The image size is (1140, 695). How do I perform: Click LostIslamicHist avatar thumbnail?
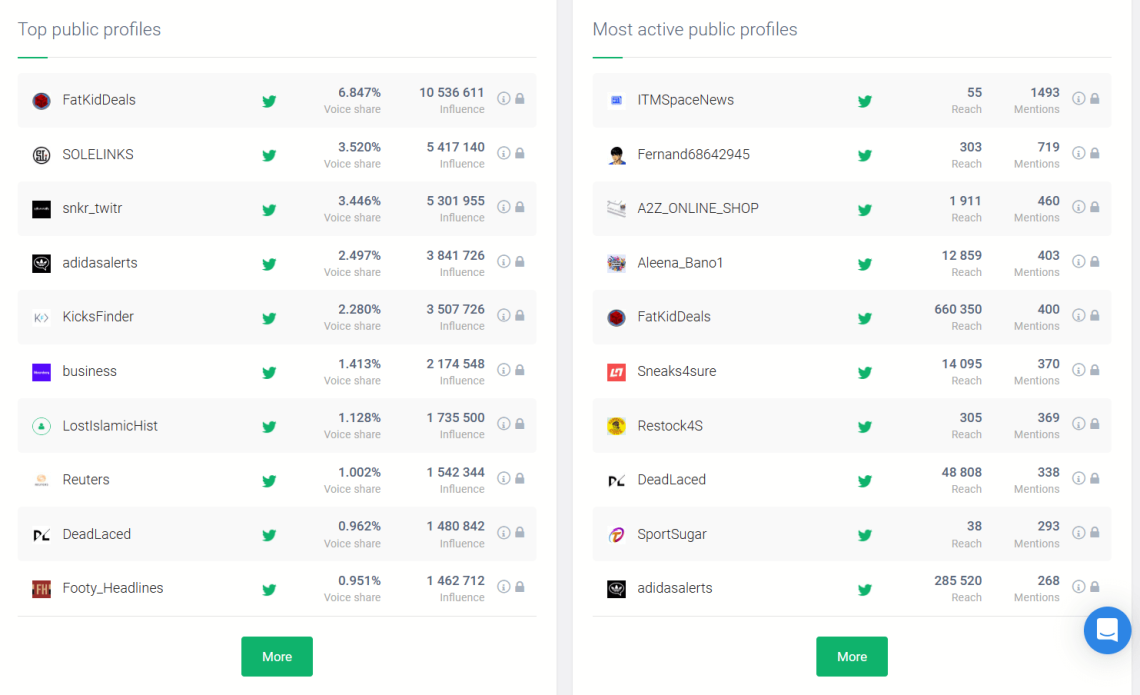[41, 426]
